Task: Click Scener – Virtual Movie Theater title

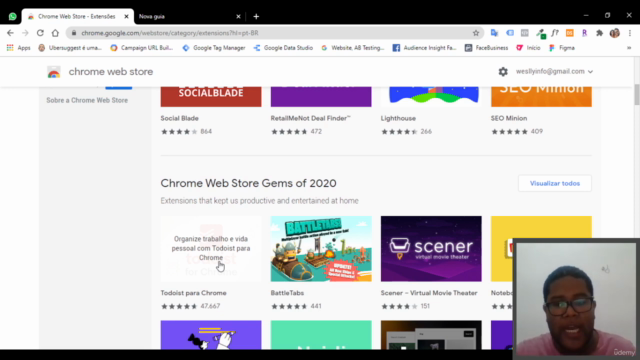Action: tap(429, 293)
